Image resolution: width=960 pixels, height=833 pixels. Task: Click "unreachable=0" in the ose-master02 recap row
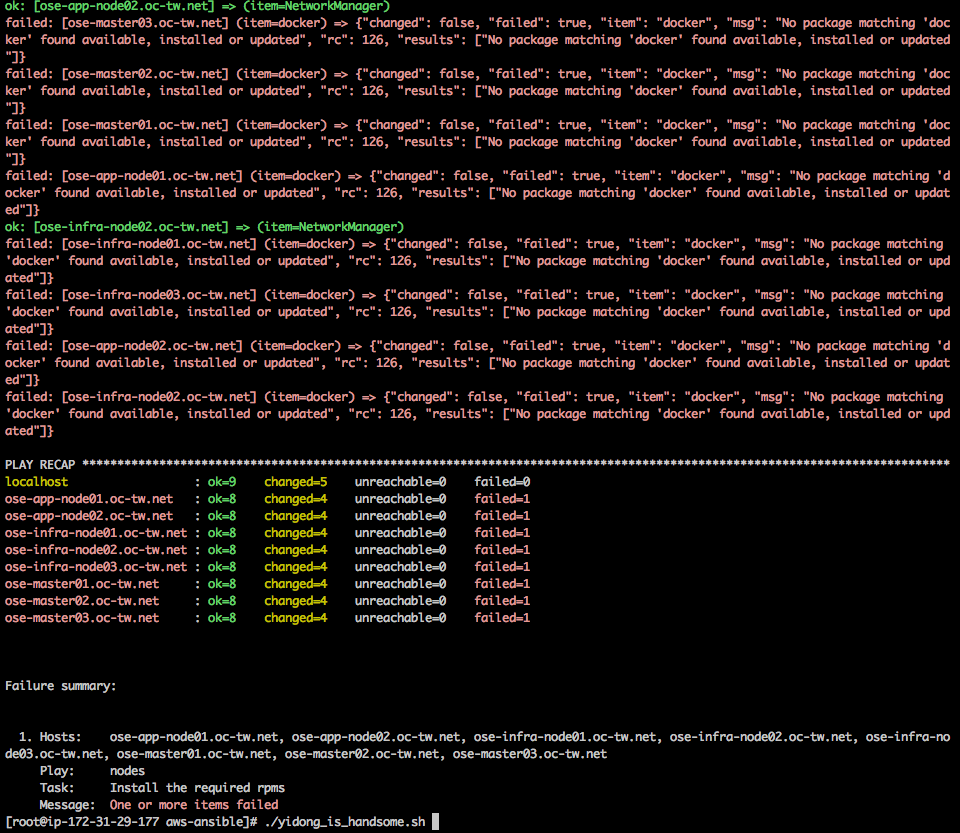400,601
